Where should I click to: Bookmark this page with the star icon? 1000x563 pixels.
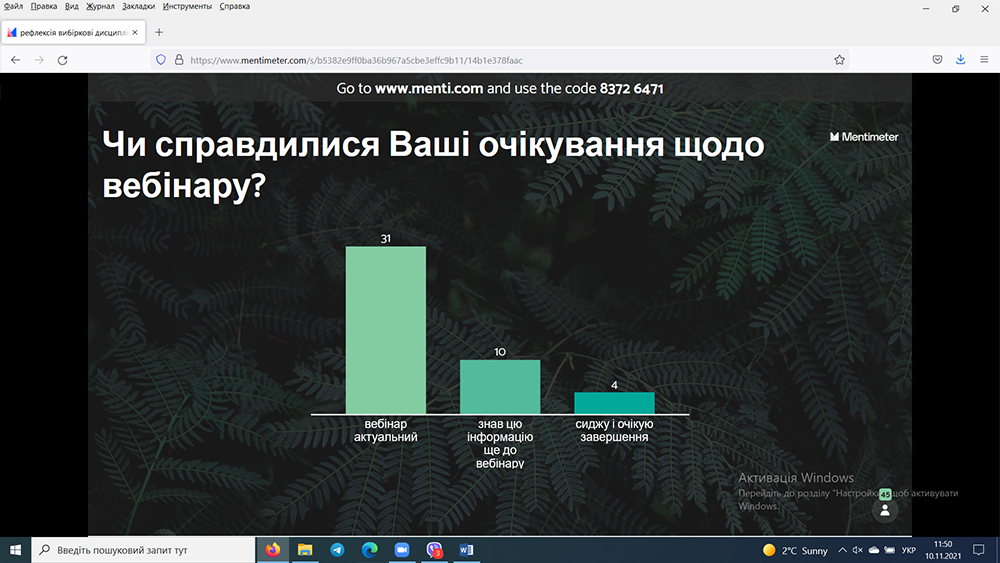point(838,60)
